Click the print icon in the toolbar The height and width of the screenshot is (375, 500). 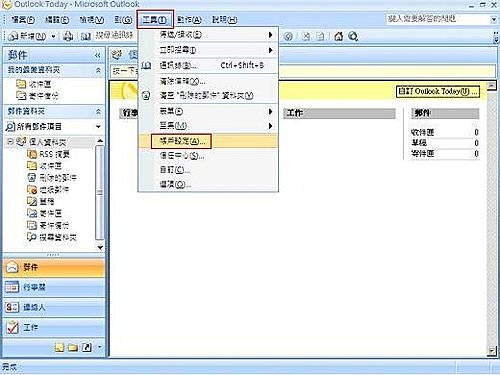pyautogui.click(x=68, y=36)
